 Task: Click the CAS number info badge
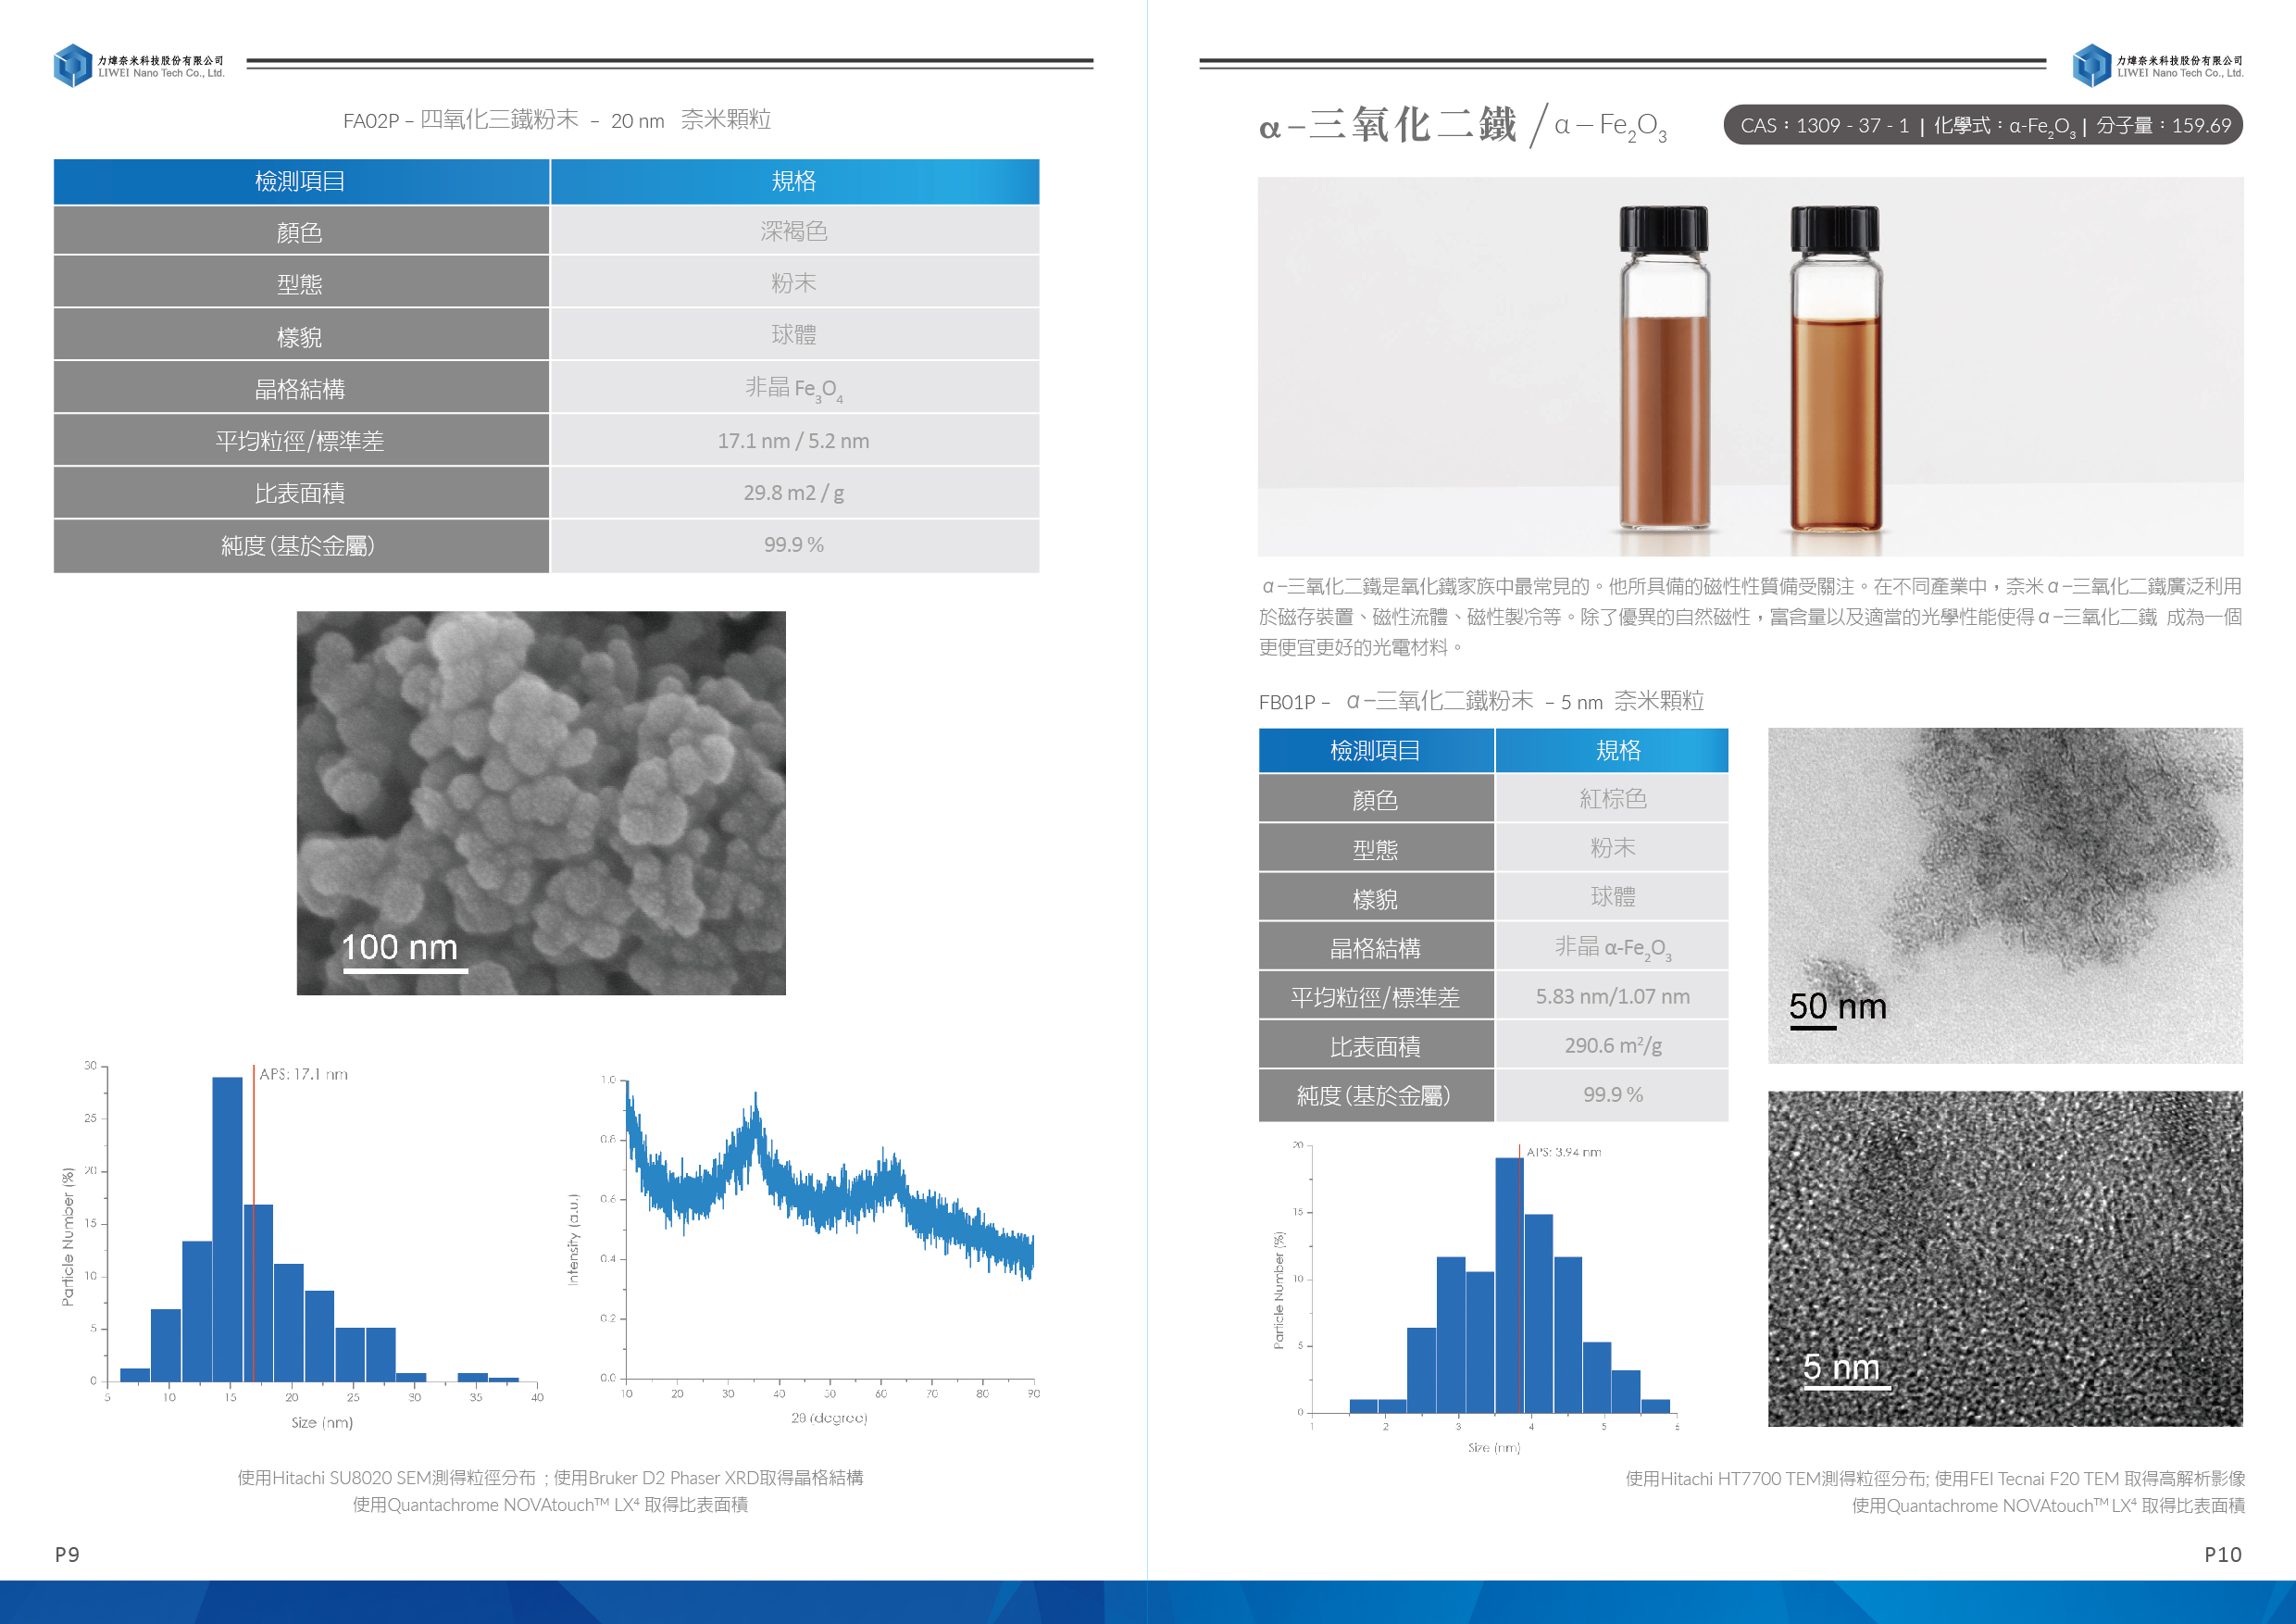click(x=1982, y=126)
